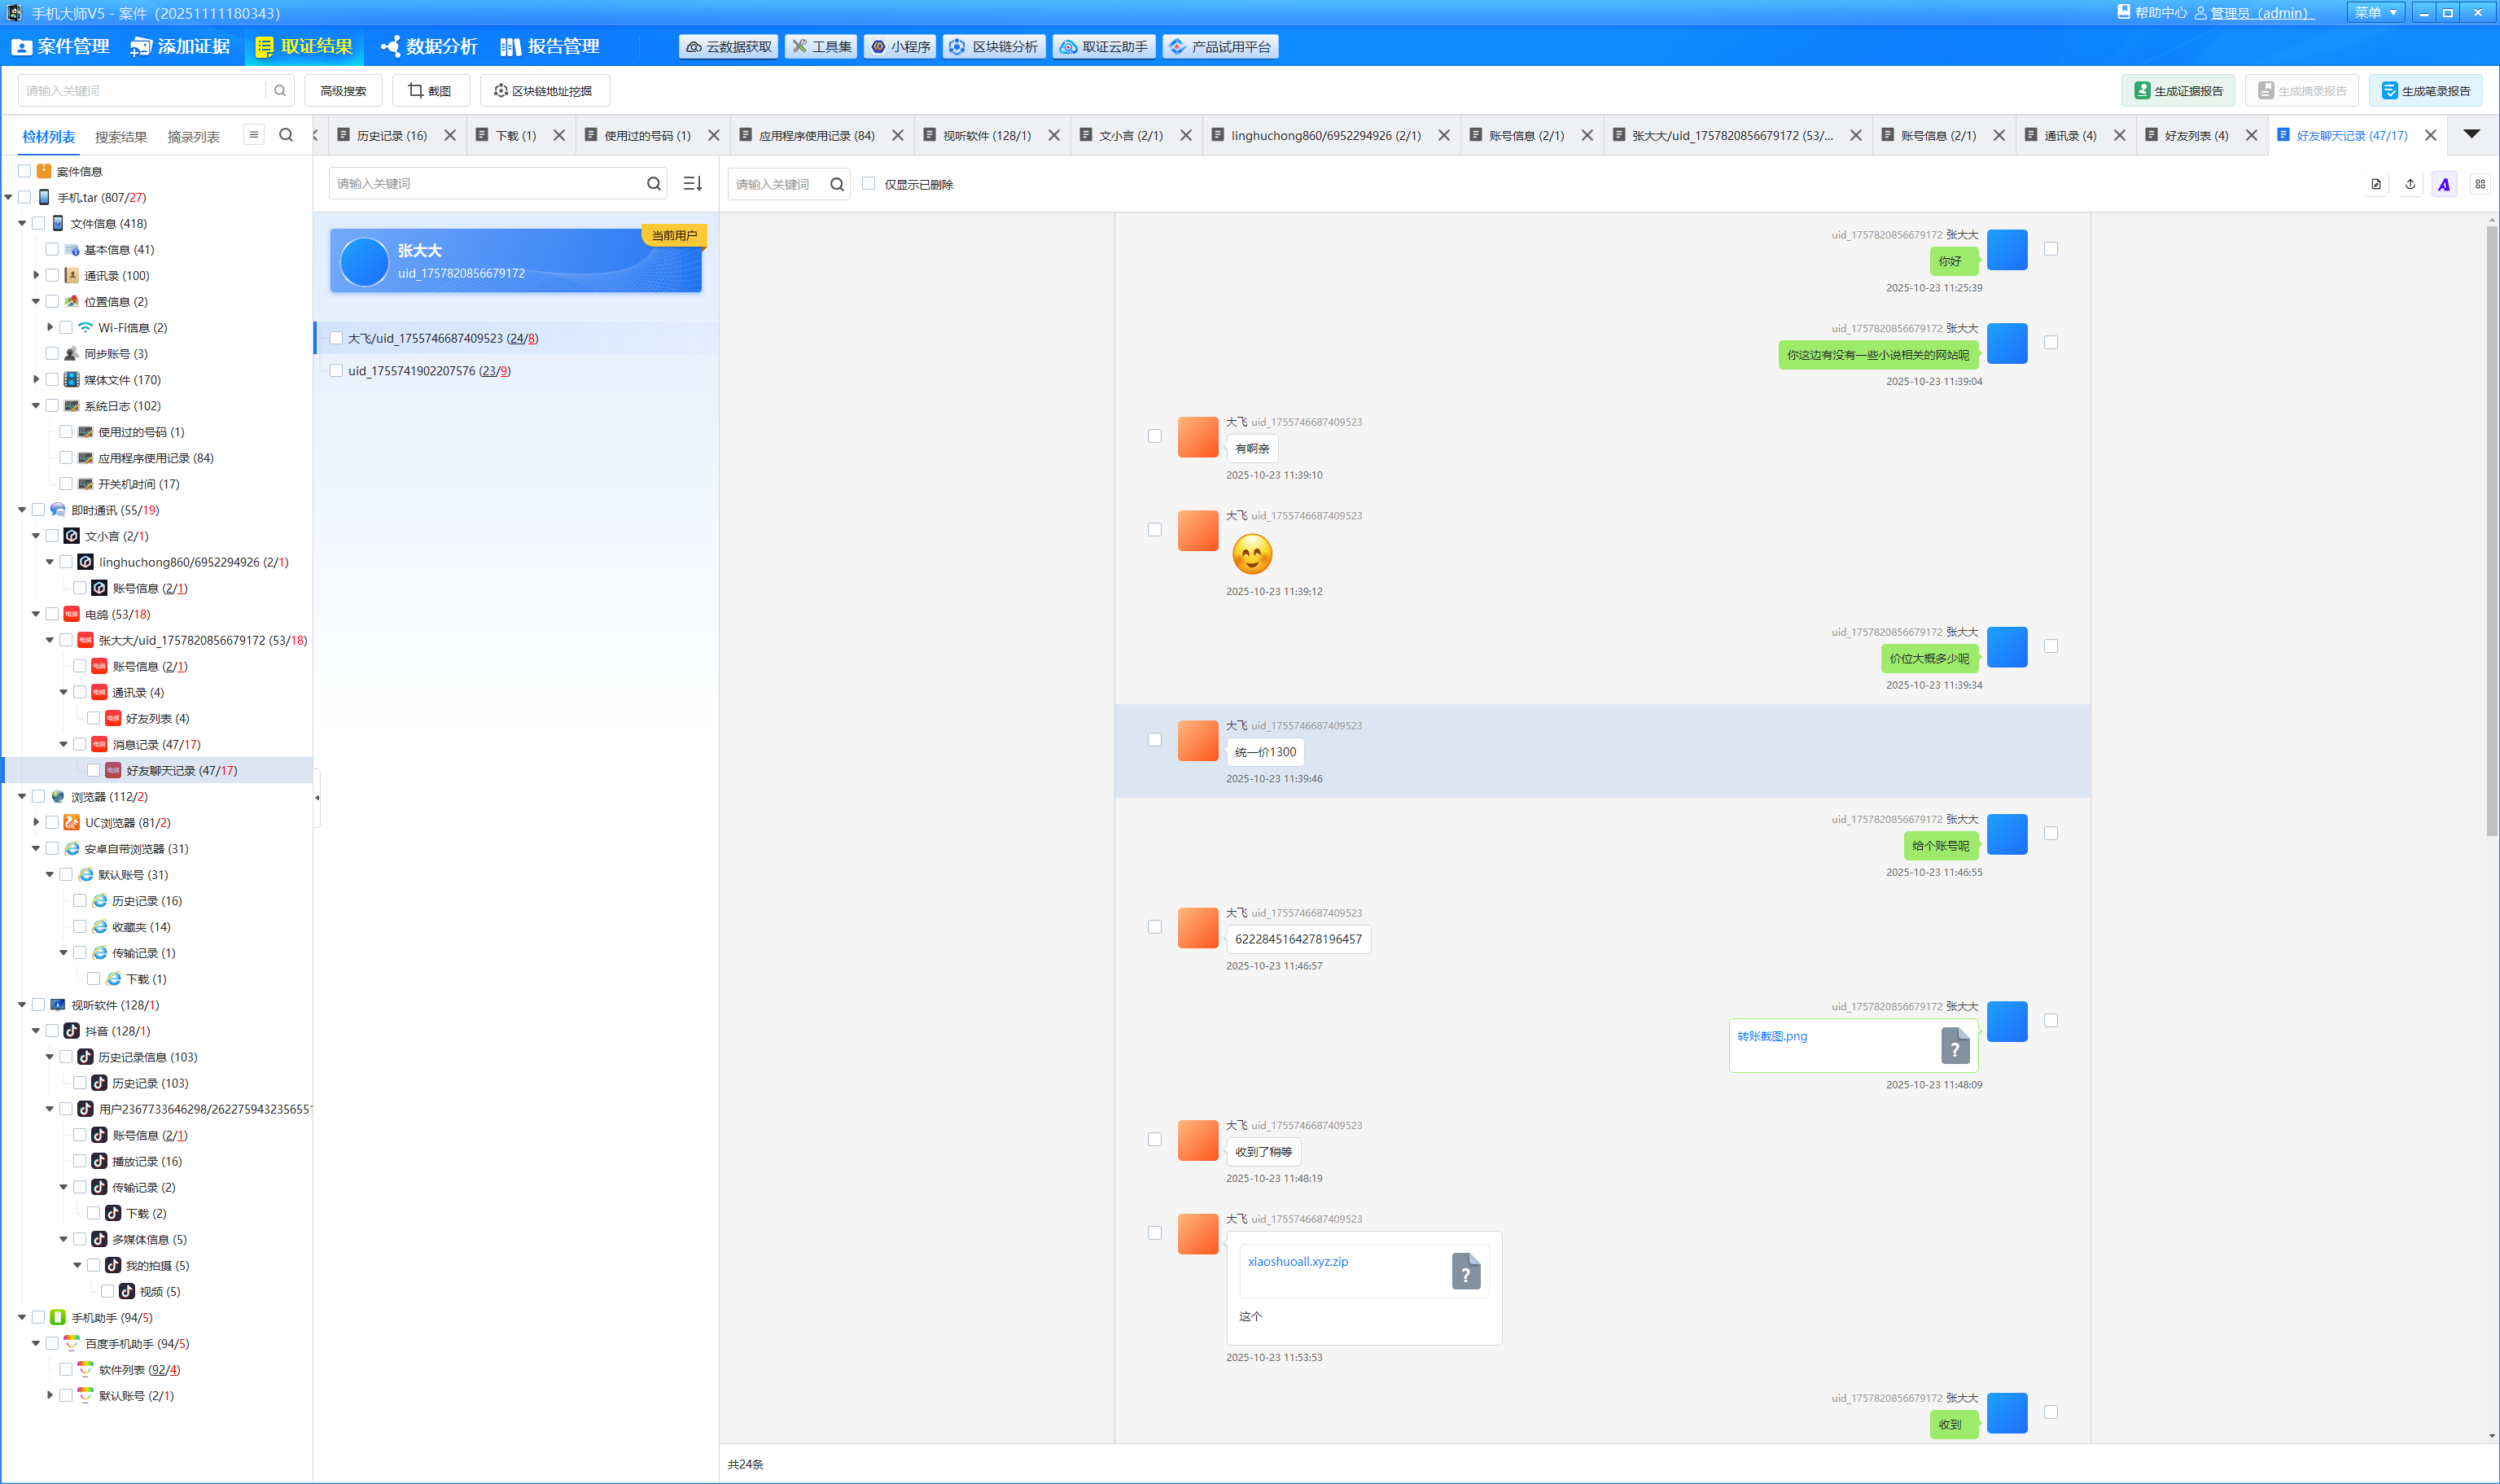Switch to the 数据分析 main menu
Viewport: 2500px width, 1484px height.
[x=429, y=47]
